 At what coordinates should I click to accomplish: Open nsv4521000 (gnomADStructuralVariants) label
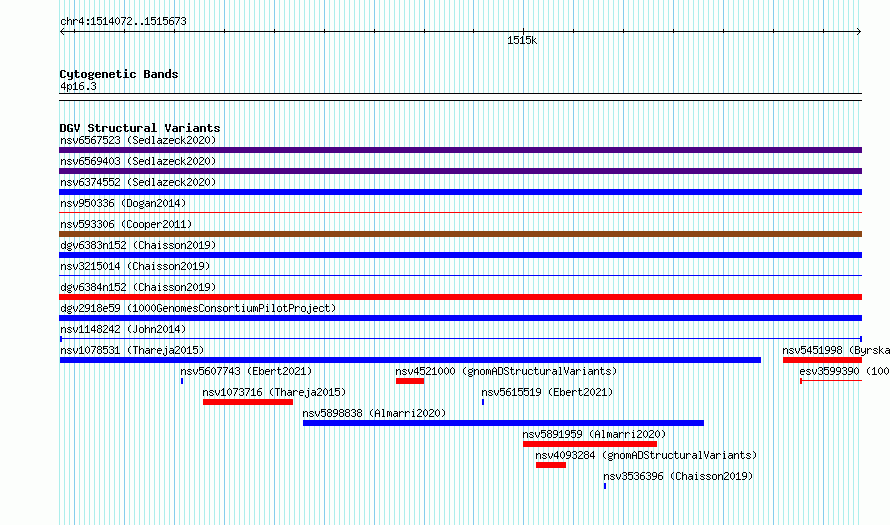tap(506, 371)
